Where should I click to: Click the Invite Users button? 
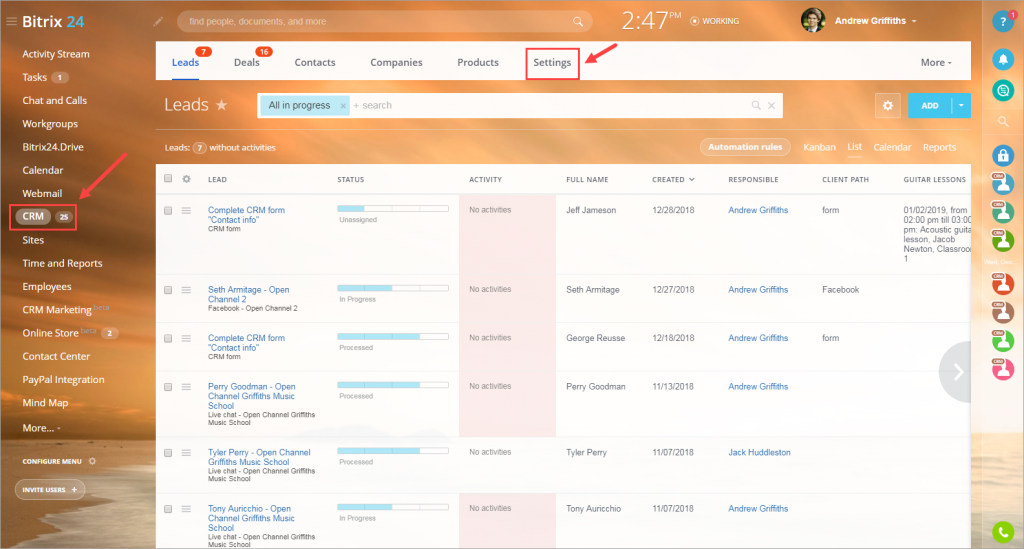(x=50, y=490)
